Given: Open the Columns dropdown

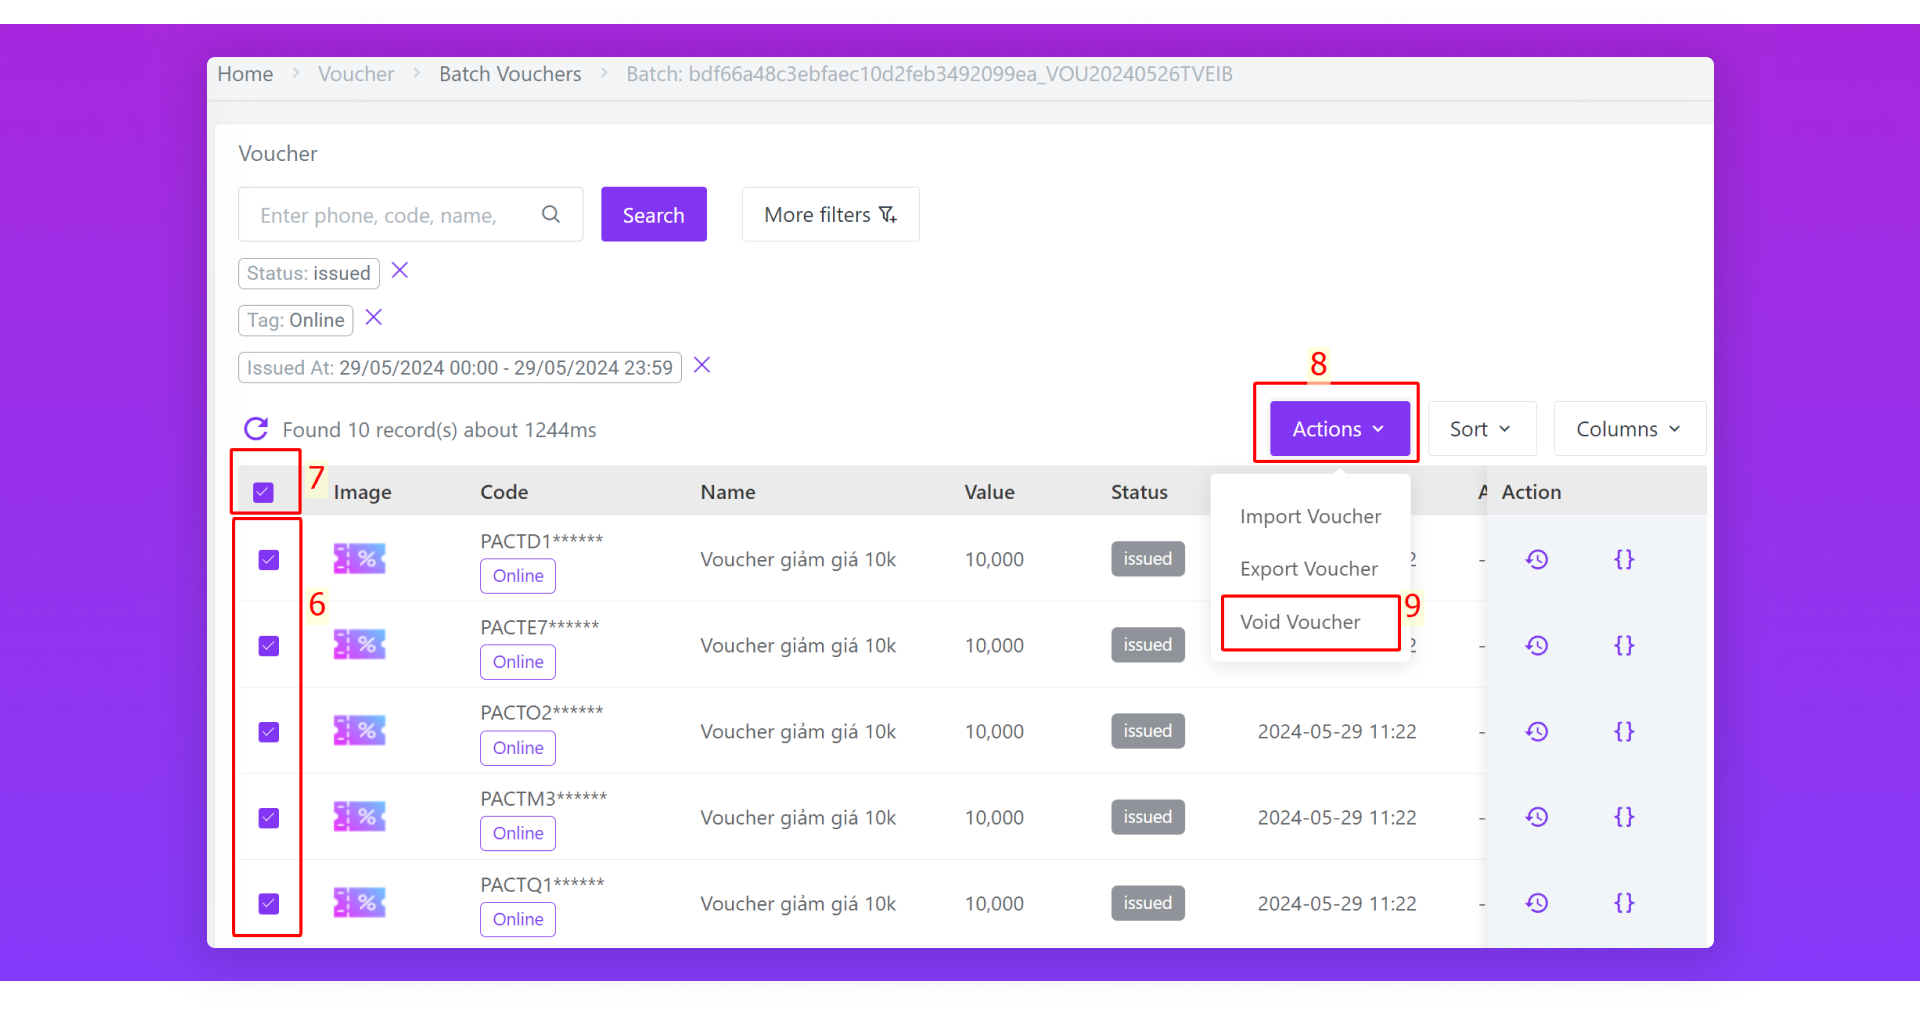Looking at the screenshot, I should (1629, 429).
